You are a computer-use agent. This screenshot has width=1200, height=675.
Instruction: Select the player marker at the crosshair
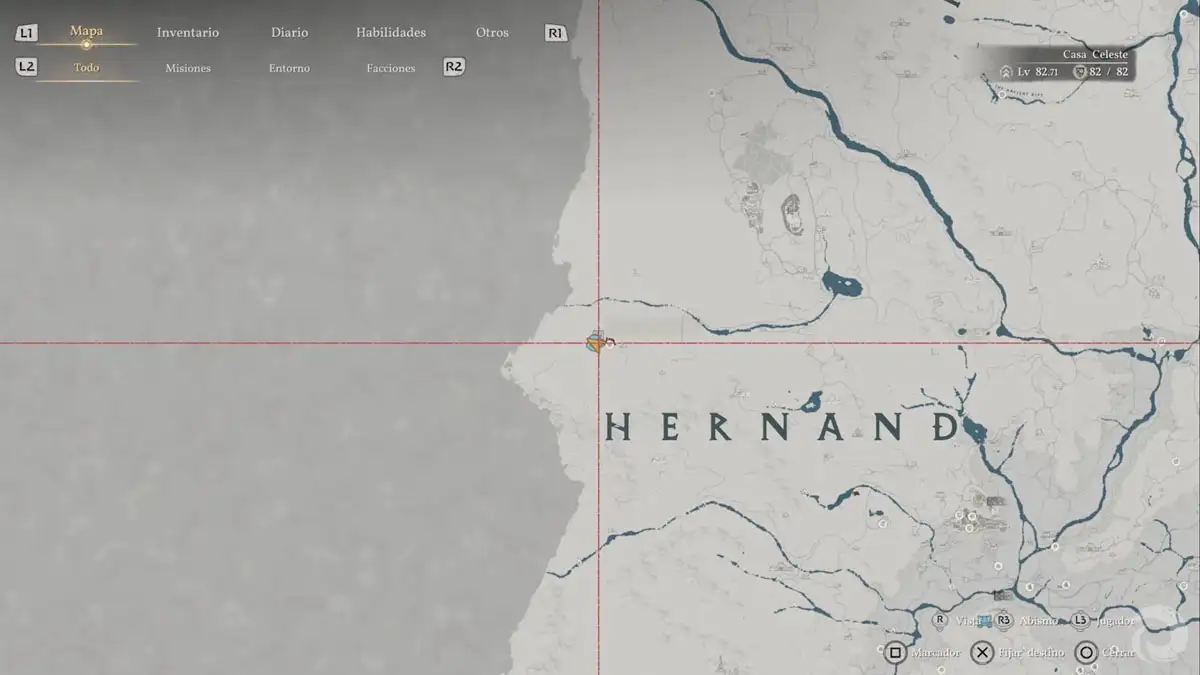click(x=598, y=343)
